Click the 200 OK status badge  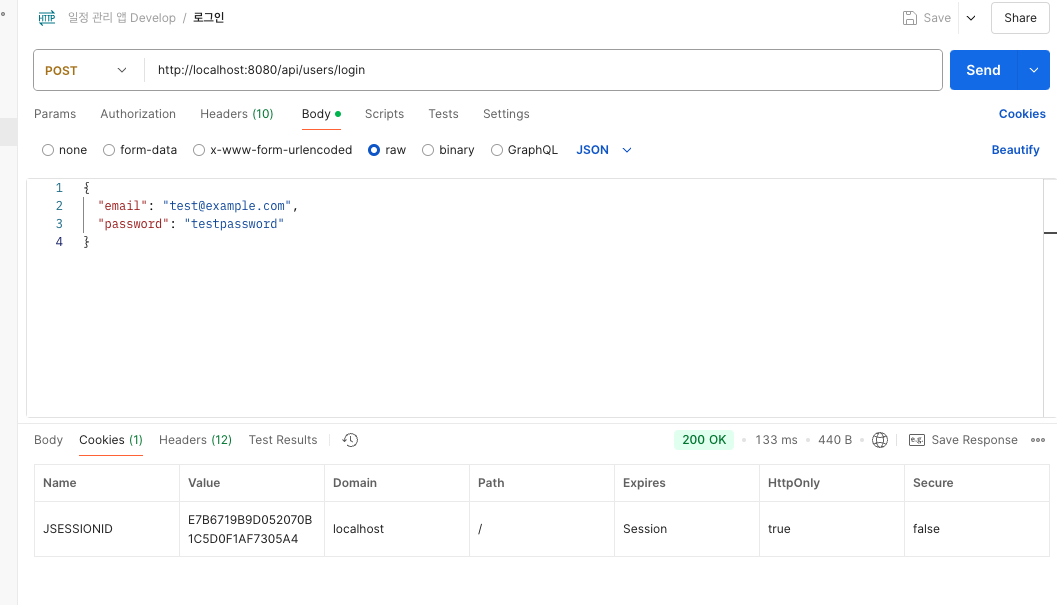point(704,440)
